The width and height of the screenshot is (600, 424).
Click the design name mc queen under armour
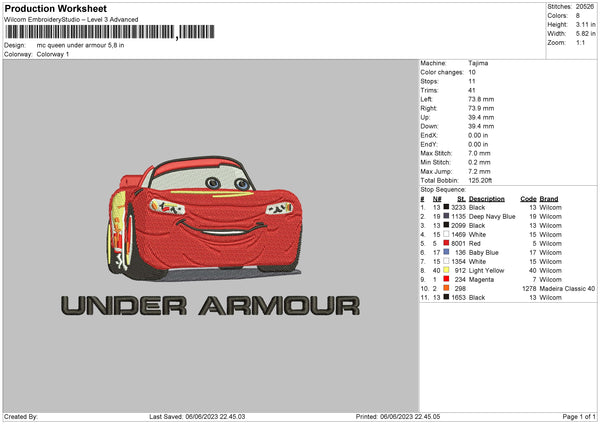click(80, 45)
